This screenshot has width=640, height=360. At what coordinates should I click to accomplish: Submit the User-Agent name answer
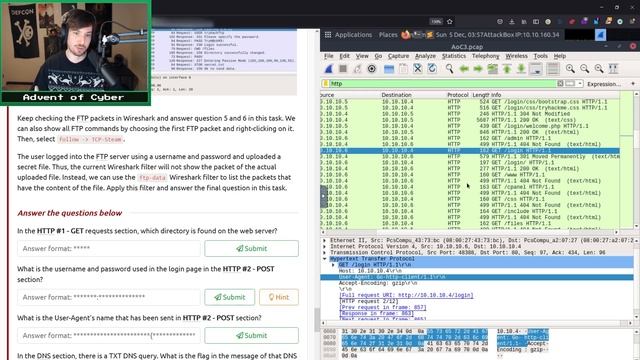(x=251, y=336)
